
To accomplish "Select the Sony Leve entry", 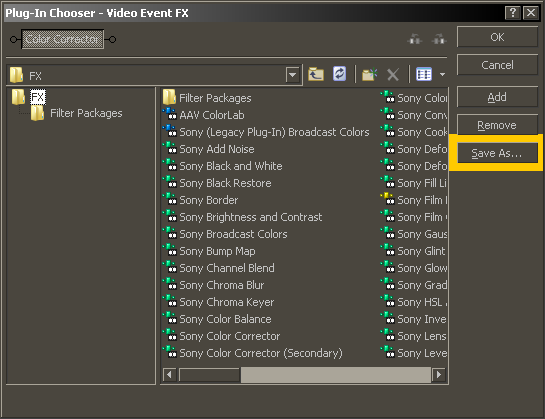I will click(x=413, y=354).
